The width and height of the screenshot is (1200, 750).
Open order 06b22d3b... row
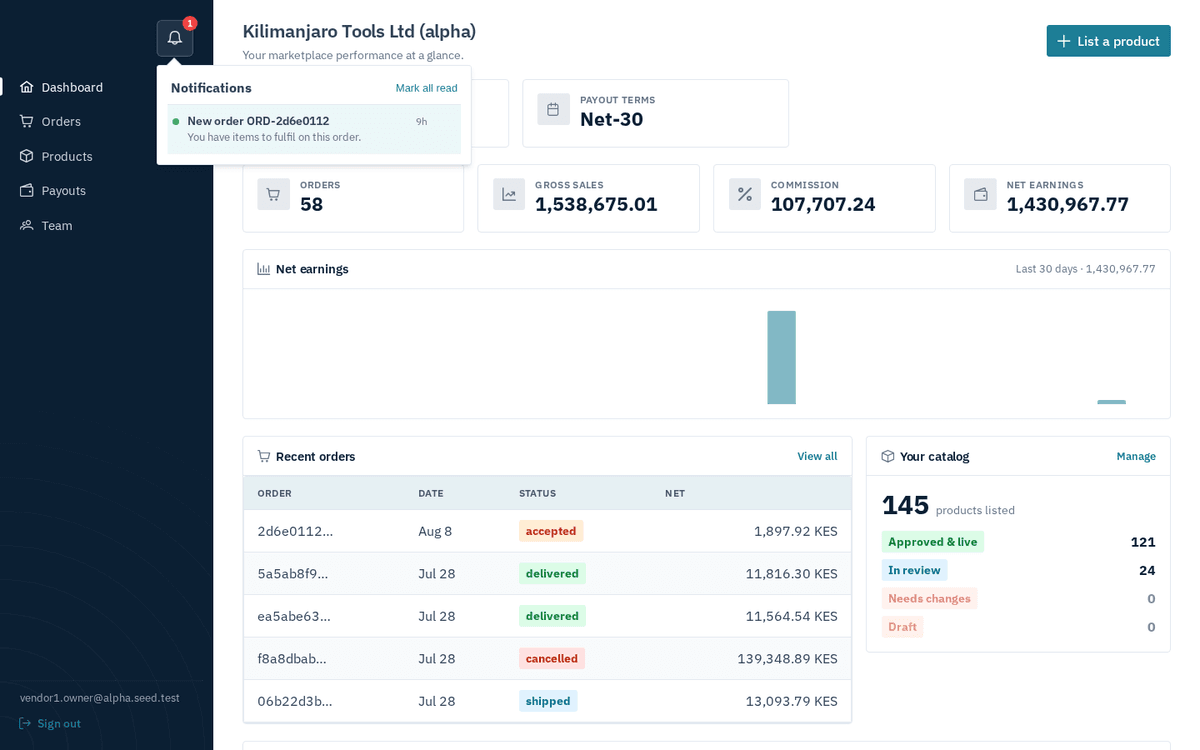point(547,701)
